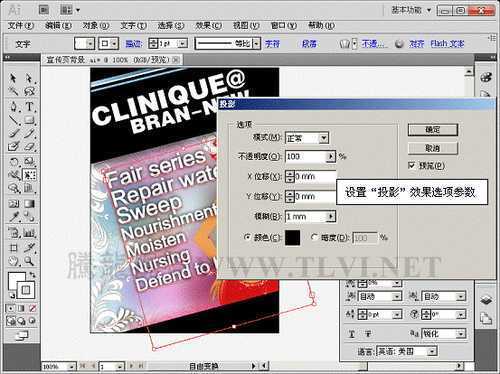Open the stroke weight 1 pt dropdown
The height and width of the screenshot is (374, 500).
click(182, 44)
